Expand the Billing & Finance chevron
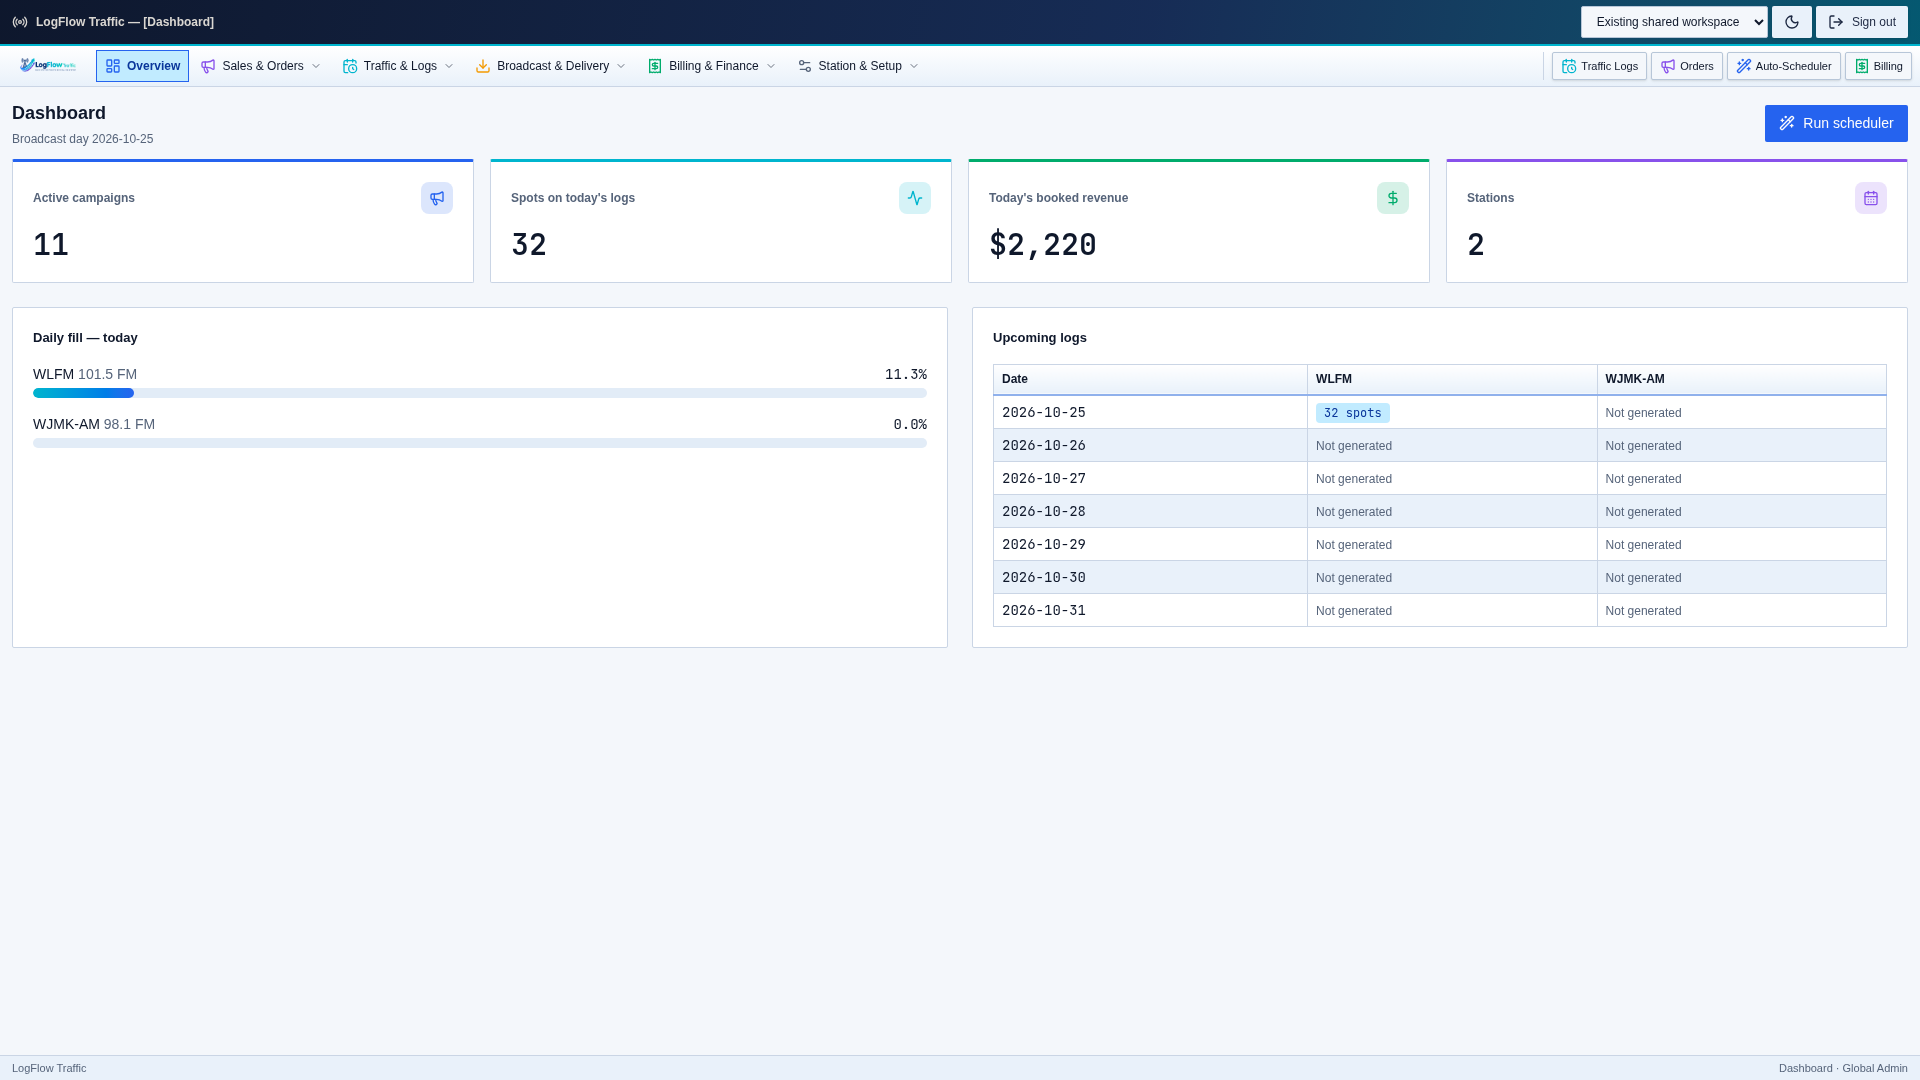This screenshot has height=1080, width=1920. [771, 66]
